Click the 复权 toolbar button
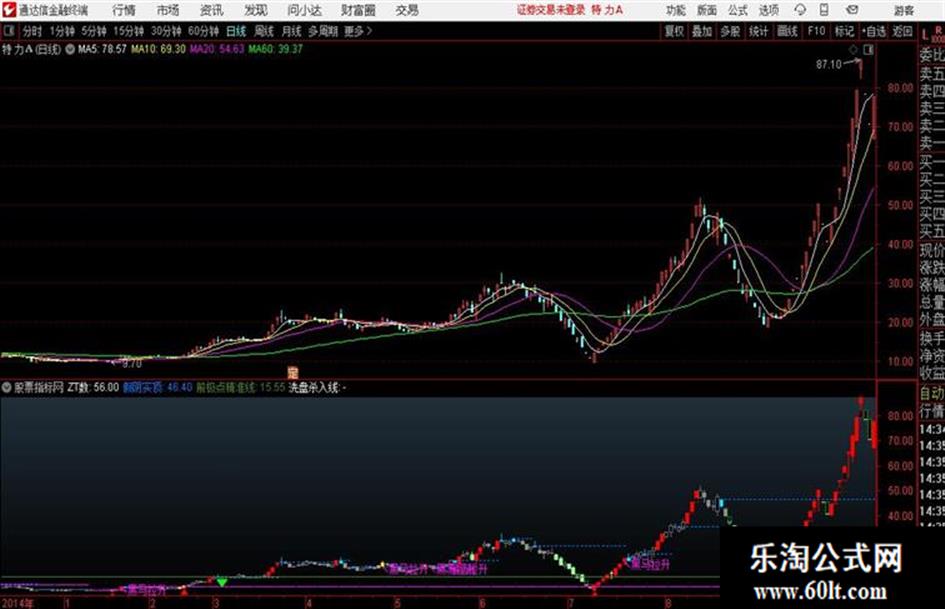The image size is (945, 609). tap(674, 31)
